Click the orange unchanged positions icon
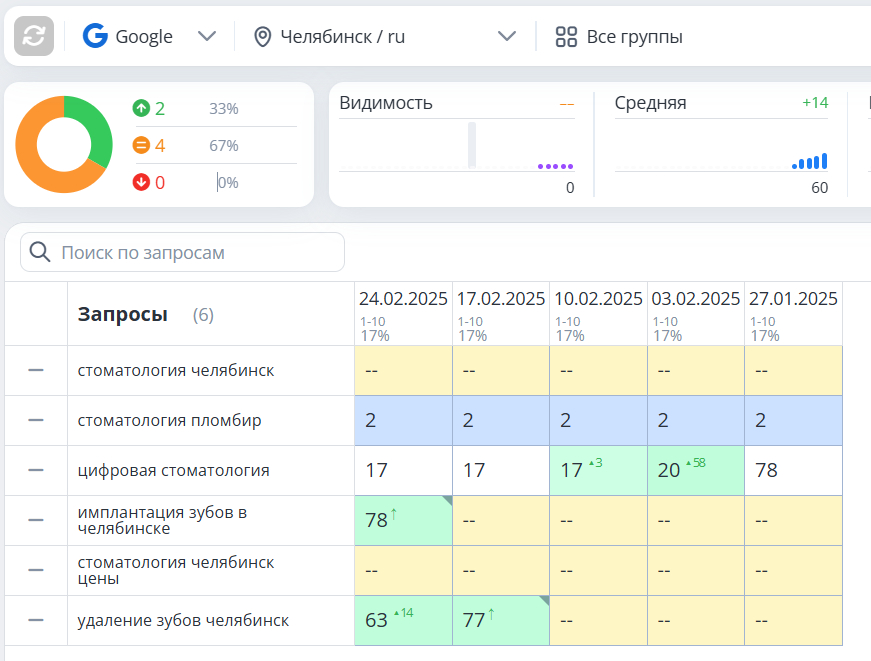 click(141, 146)
